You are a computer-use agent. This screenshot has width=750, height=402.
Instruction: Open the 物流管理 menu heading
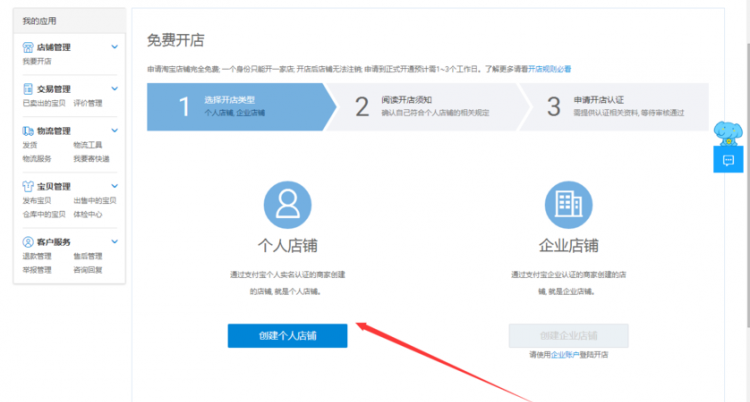point(54,131)
